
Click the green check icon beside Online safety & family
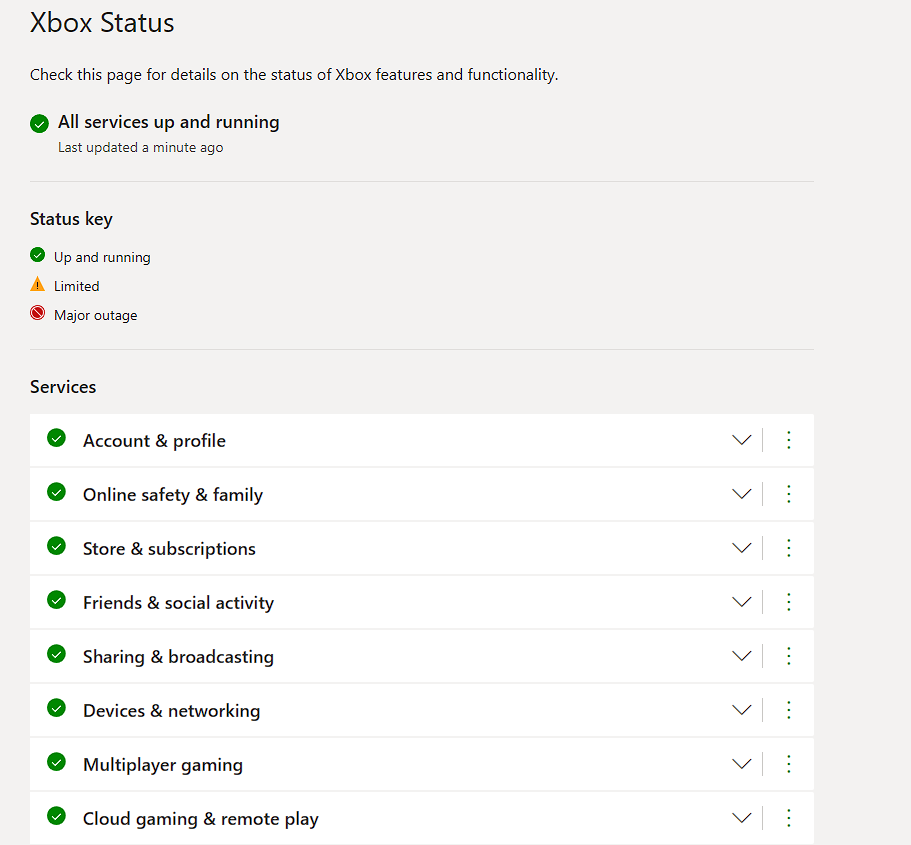pos(56,492)
